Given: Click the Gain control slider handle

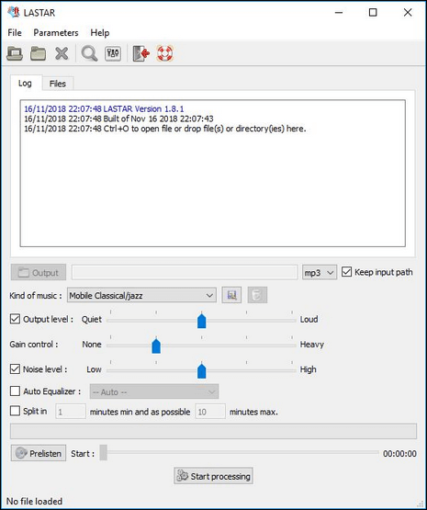Looking at the screenshot, I should pyautogui.click(x=156, y=345).
